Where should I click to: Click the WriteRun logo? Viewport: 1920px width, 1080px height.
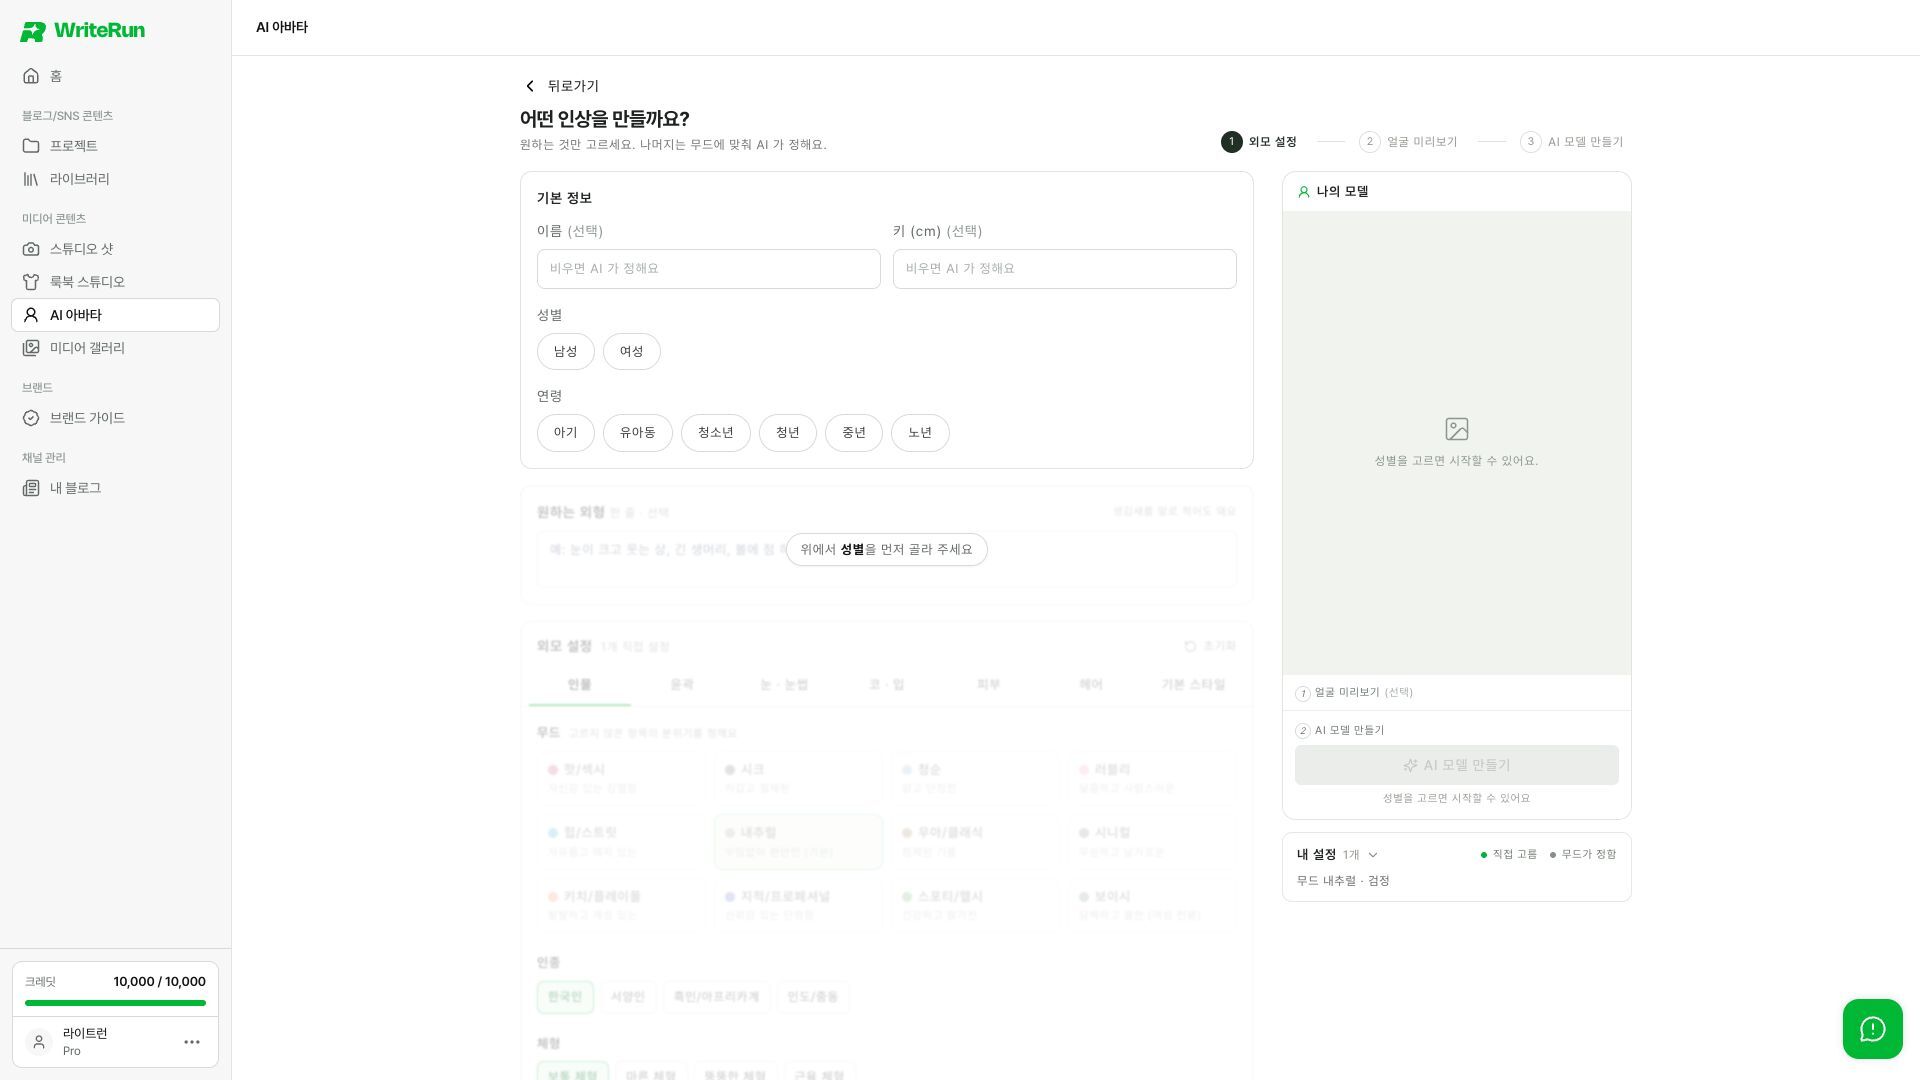(x=82, y=31)
